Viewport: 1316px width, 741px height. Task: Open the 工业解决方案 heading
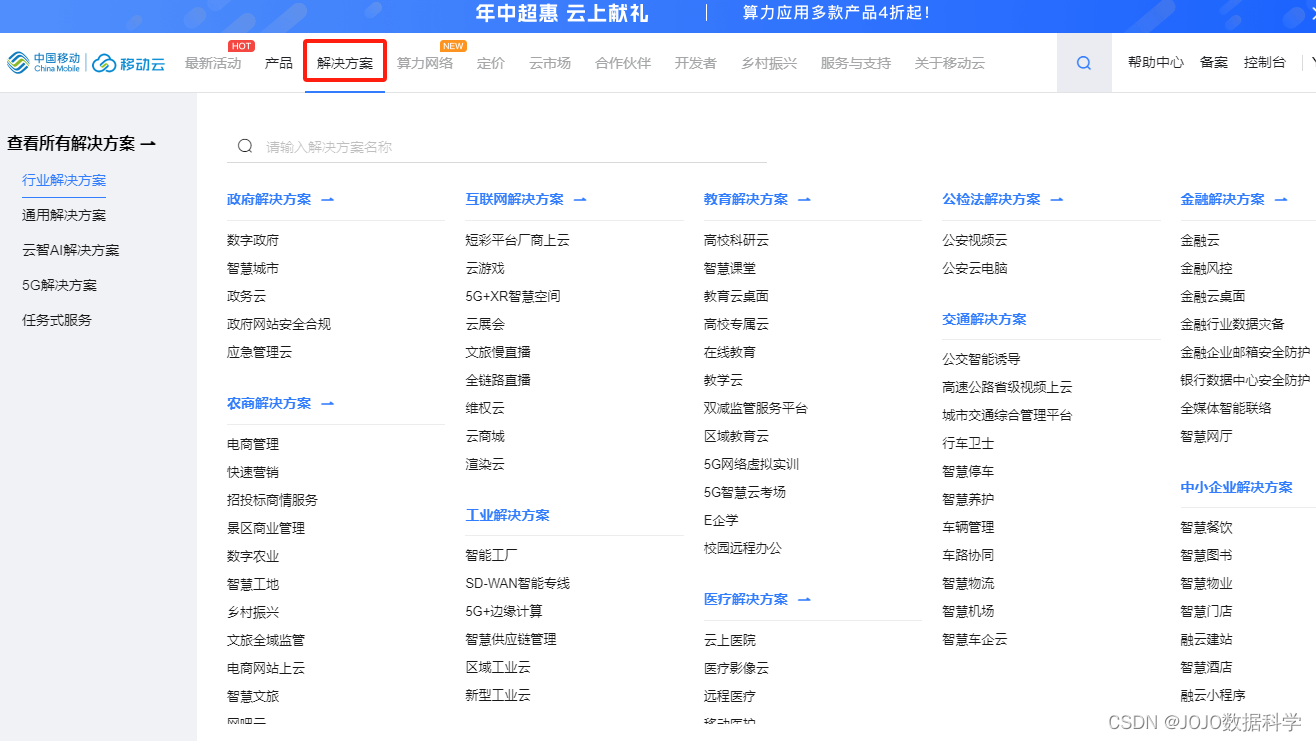point(508,516)
